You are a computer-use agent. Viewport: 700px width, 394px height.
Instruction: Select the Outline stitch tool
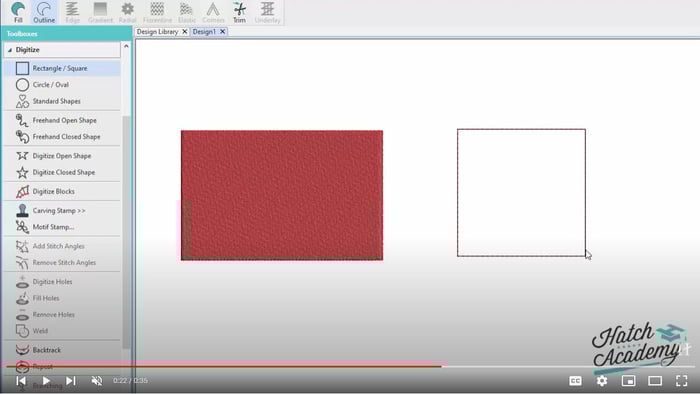(44, 12)
